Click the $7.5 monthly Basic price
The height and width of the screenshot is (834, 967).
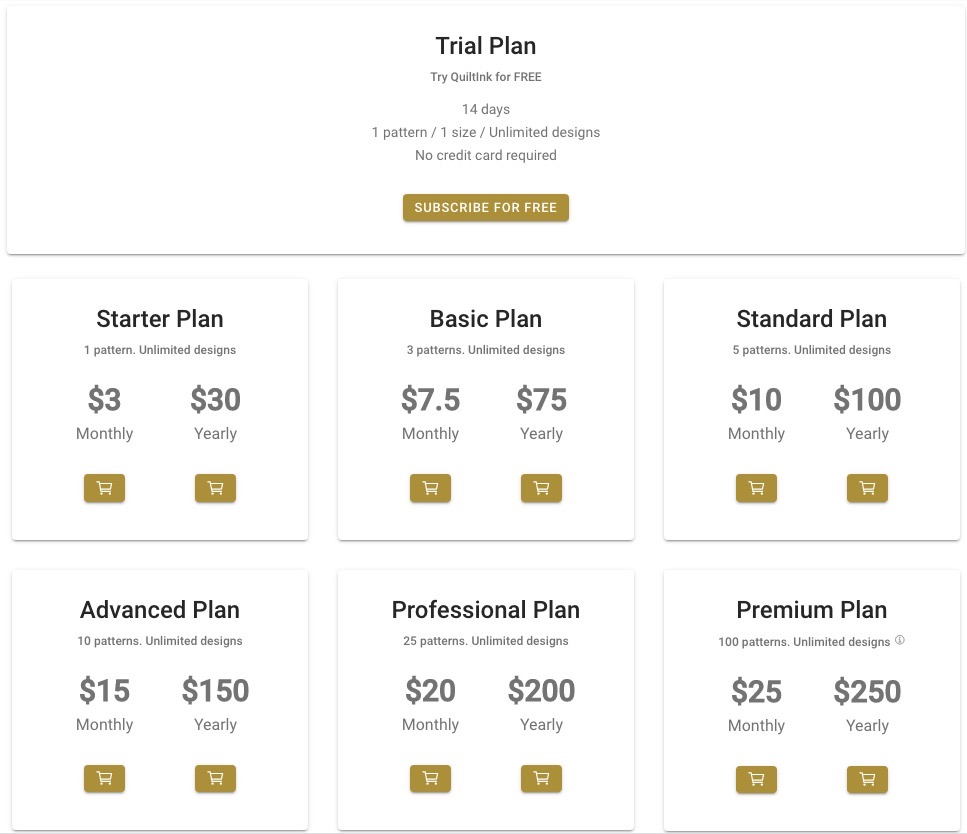click(430, 399)
